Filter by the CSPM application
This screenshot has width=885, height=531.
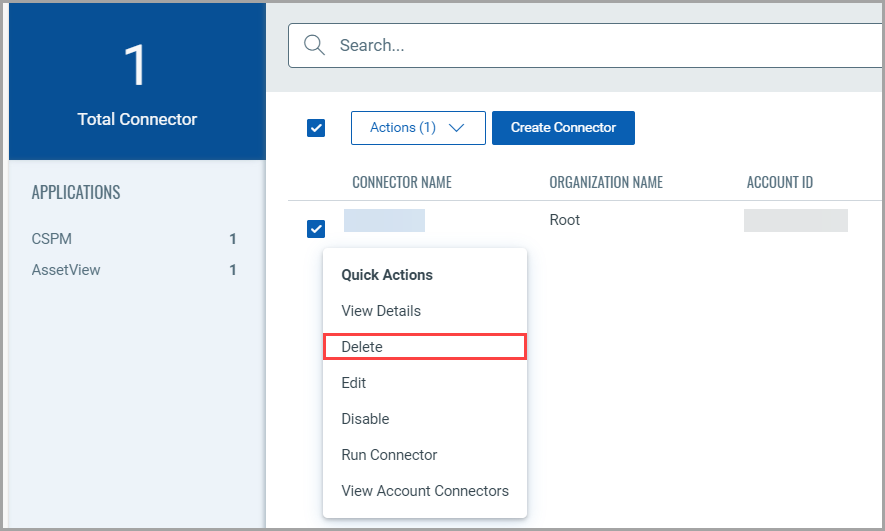(52, 239)
